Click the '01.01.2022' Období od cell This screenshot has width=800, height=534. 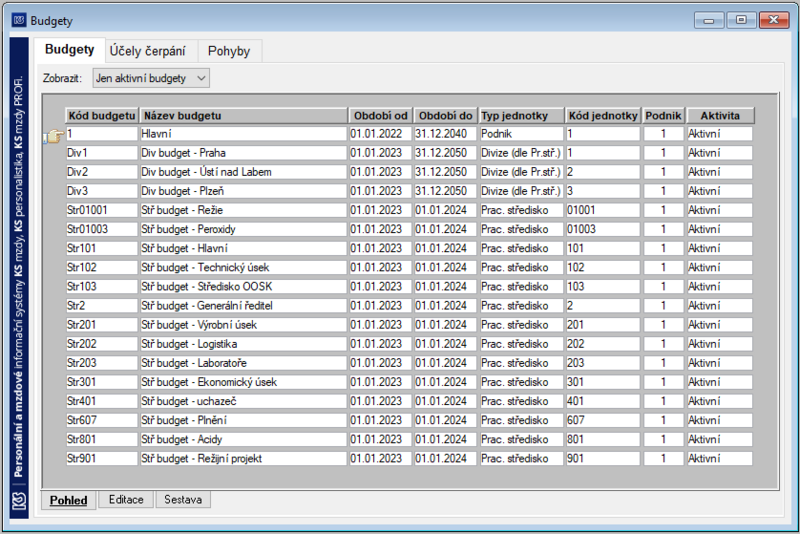point(380,134)
